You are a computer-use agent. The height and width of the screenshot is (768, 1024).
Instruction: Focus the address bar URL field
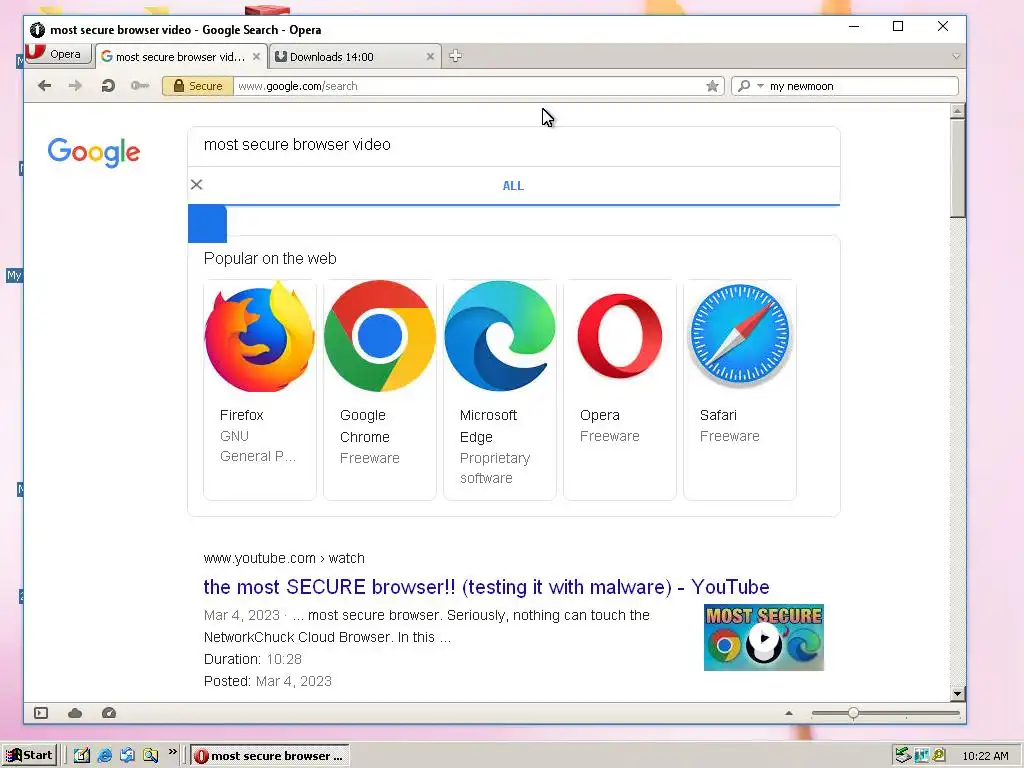pyautogui.click(x=468, y=86)
